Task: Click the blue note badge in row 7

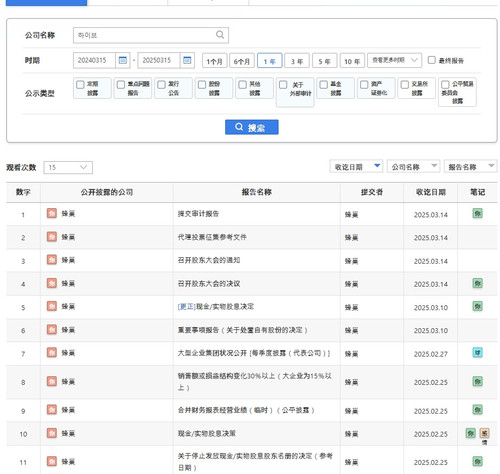Action: point(477,353)
